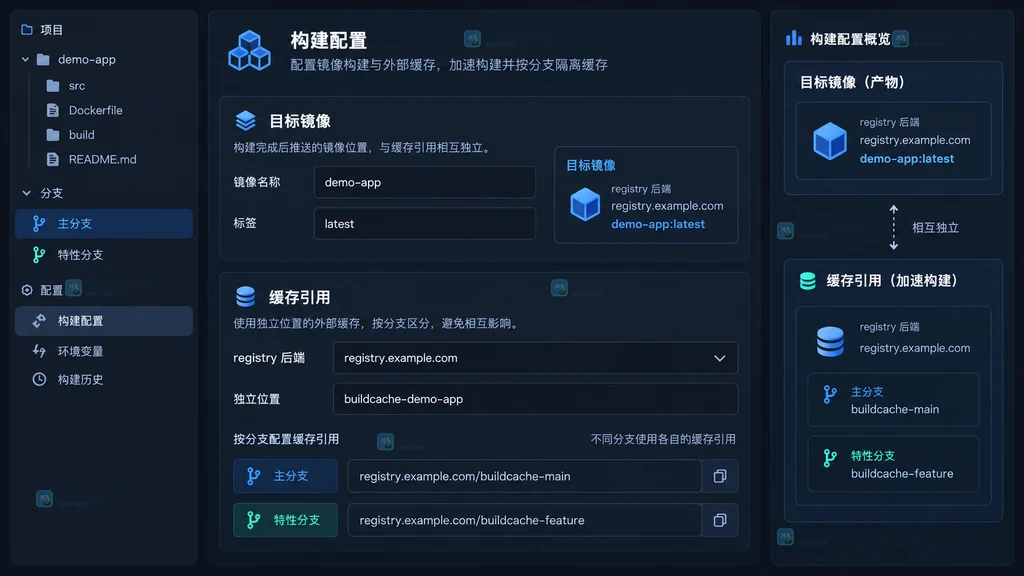
Task: Select the src folder
Action: [x=77, y=86]
